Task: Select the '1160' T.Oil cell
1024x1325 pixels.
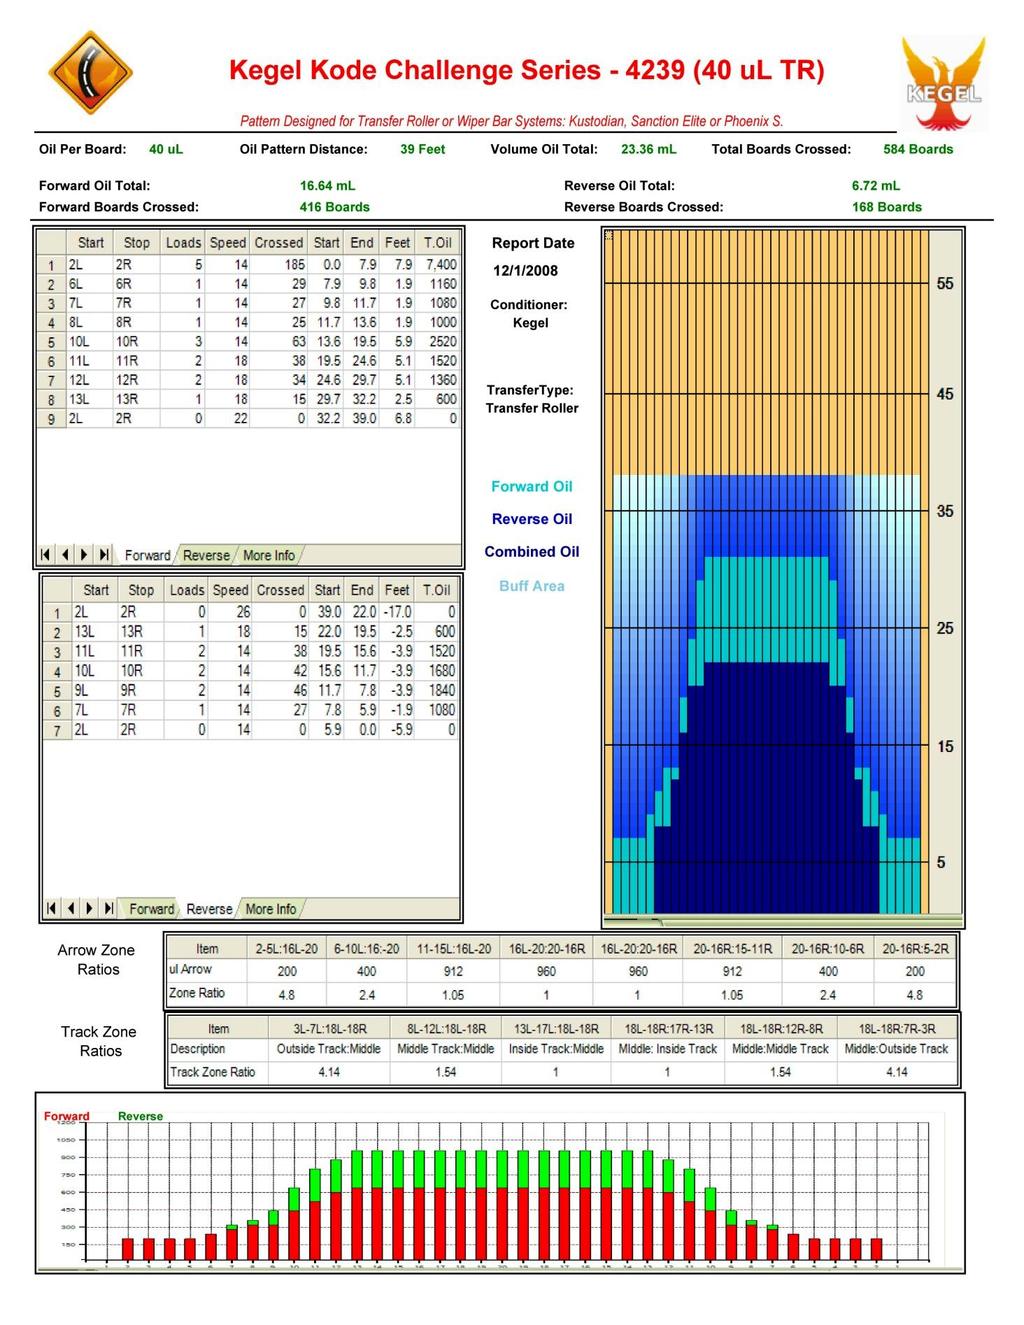Action: 437,284
